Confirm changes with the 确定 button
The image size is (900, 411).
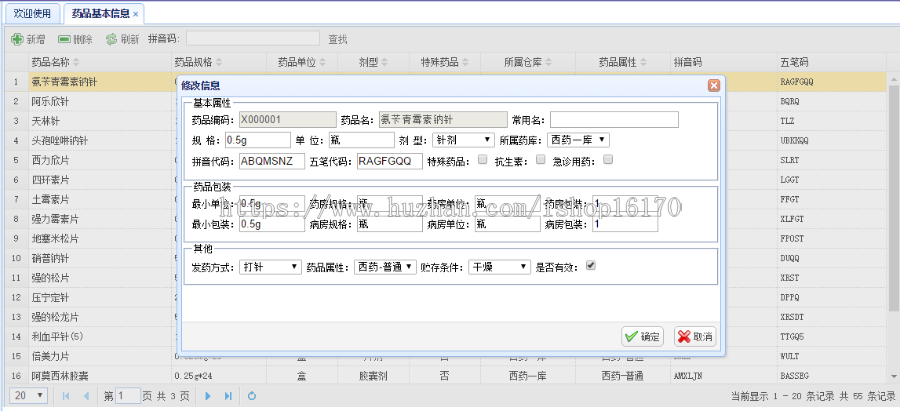(642, 336)
